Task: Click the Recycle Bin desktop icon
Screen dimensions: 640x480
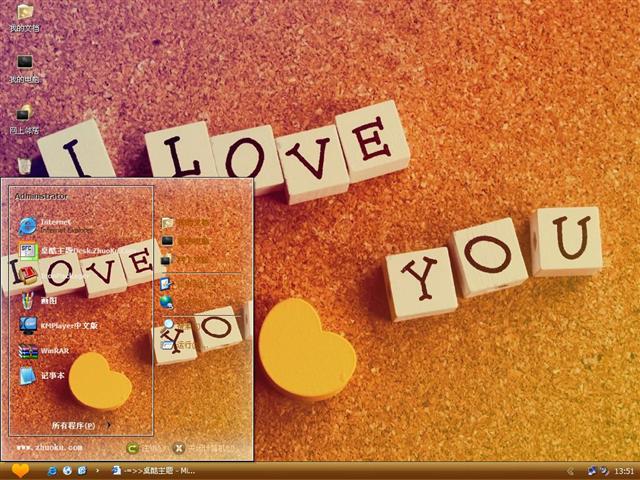Action: click(x=25, y=162)
